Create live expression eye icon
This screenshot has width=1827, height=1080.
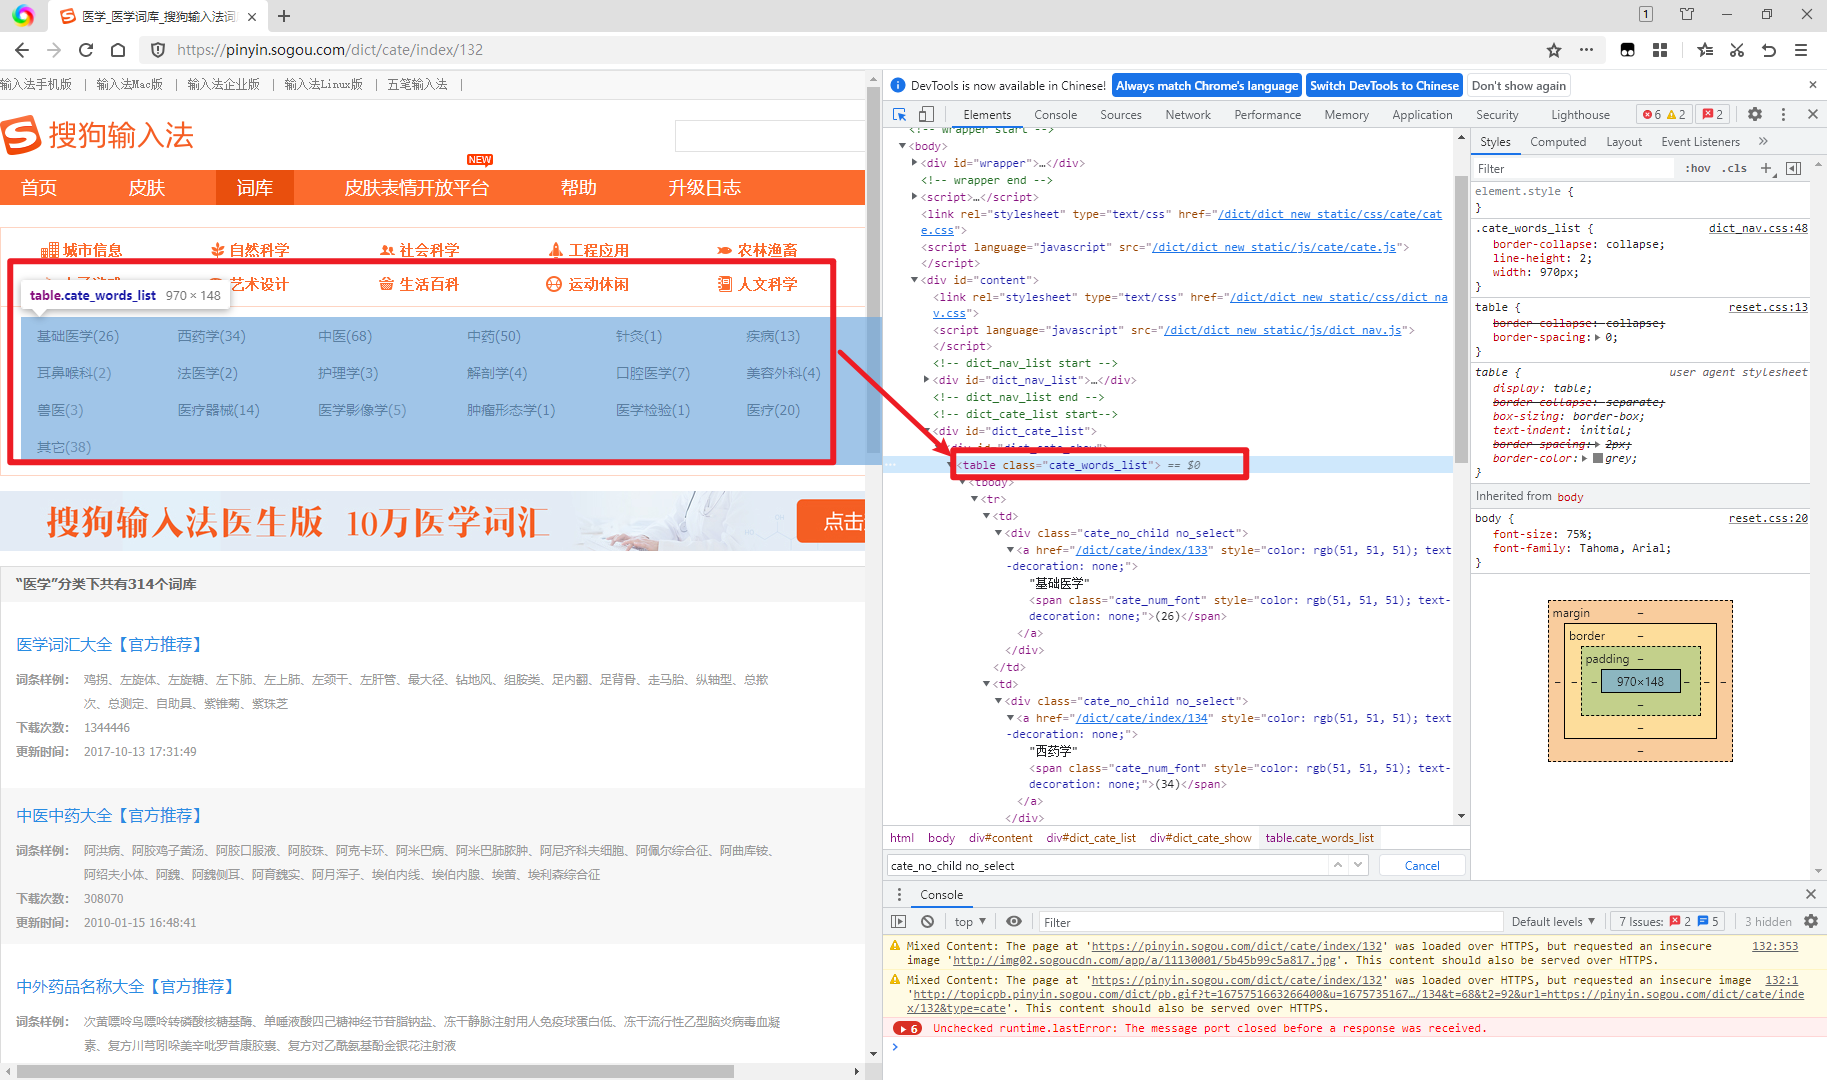click(1014, 922)
